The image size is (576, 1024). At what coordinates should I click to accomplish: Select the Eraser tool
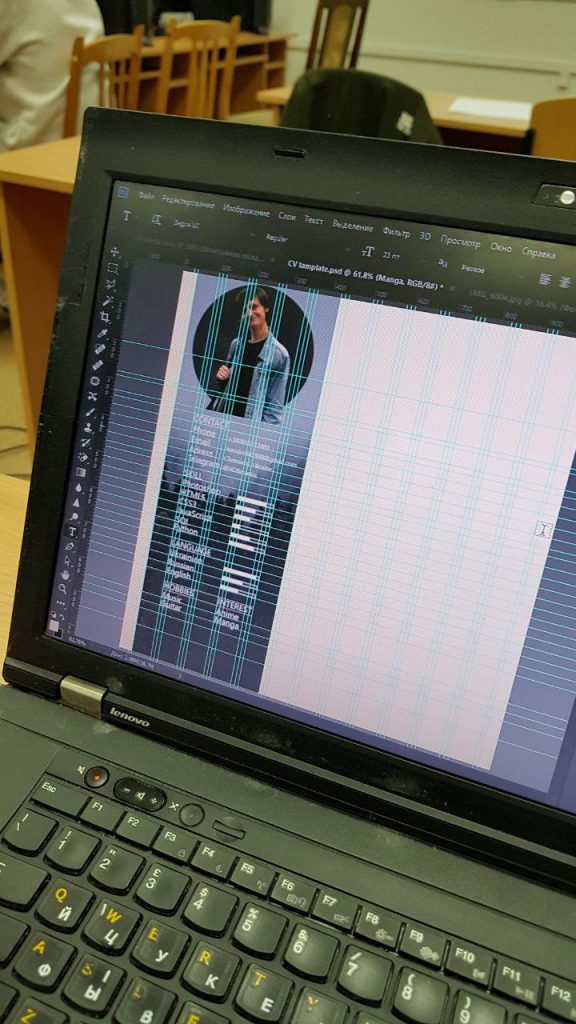(83, 456)
